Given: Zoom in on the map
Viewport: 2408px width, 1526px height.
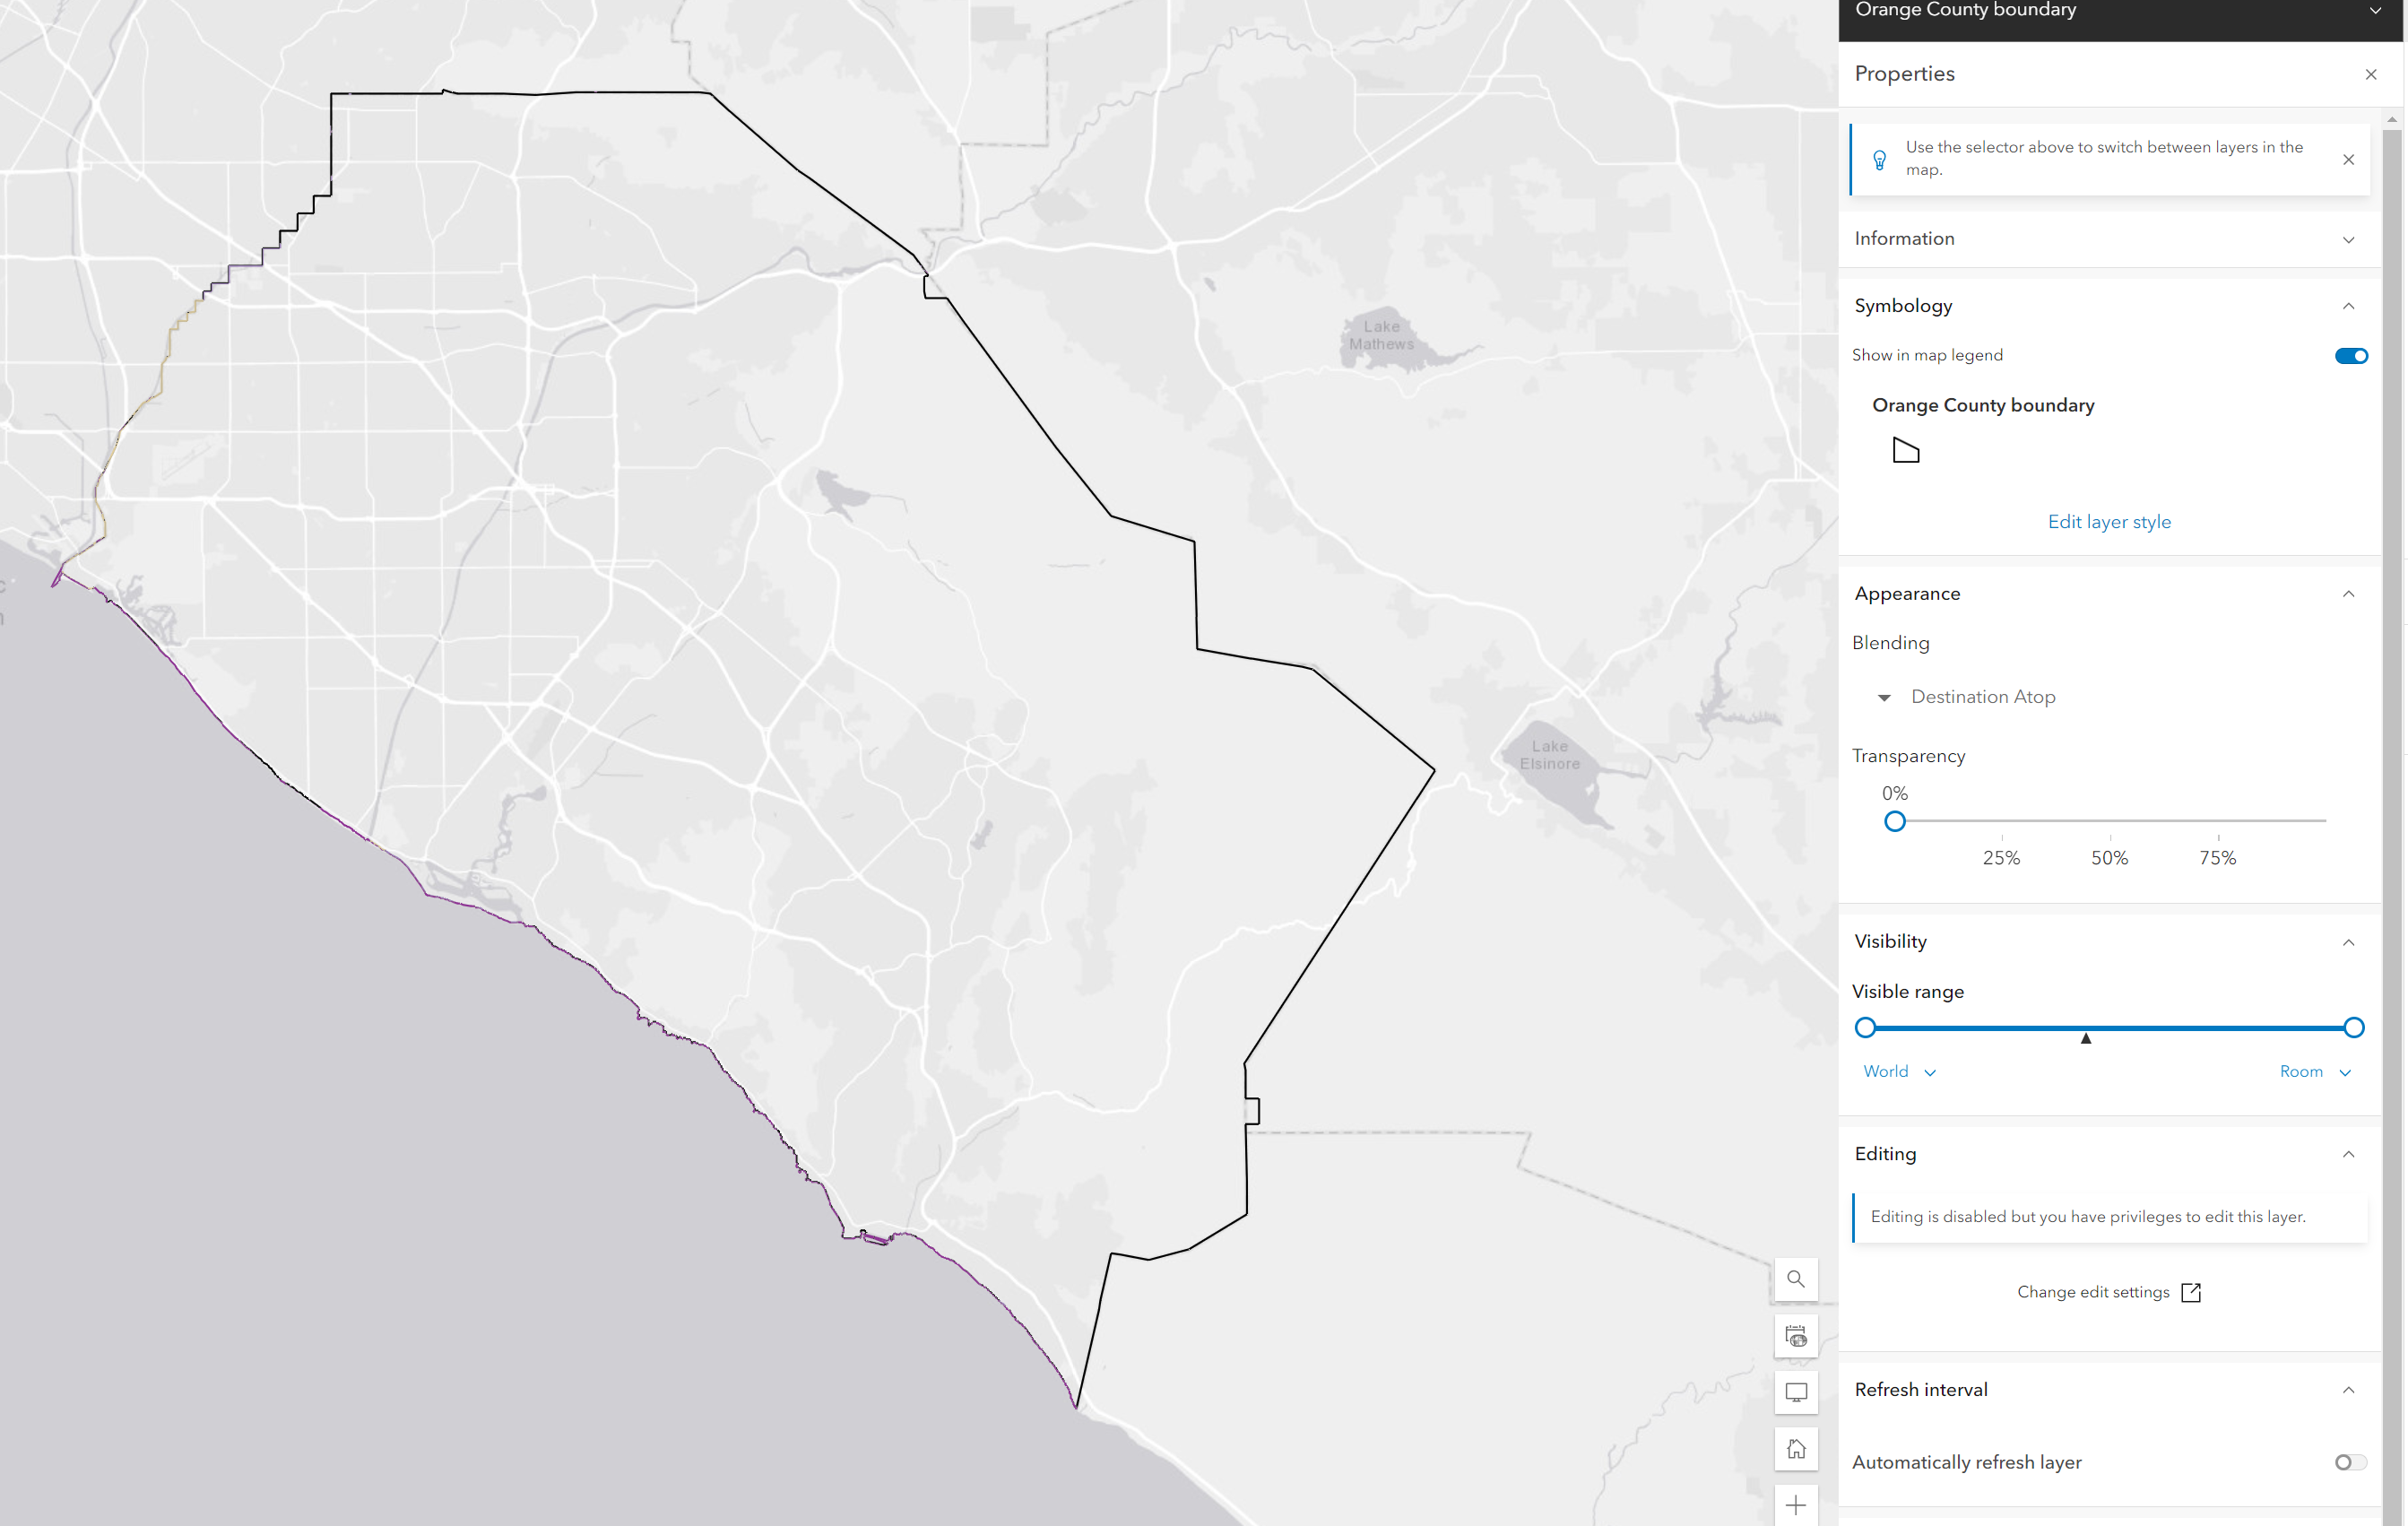Looking at the screenshot, I should 1795,1505.
